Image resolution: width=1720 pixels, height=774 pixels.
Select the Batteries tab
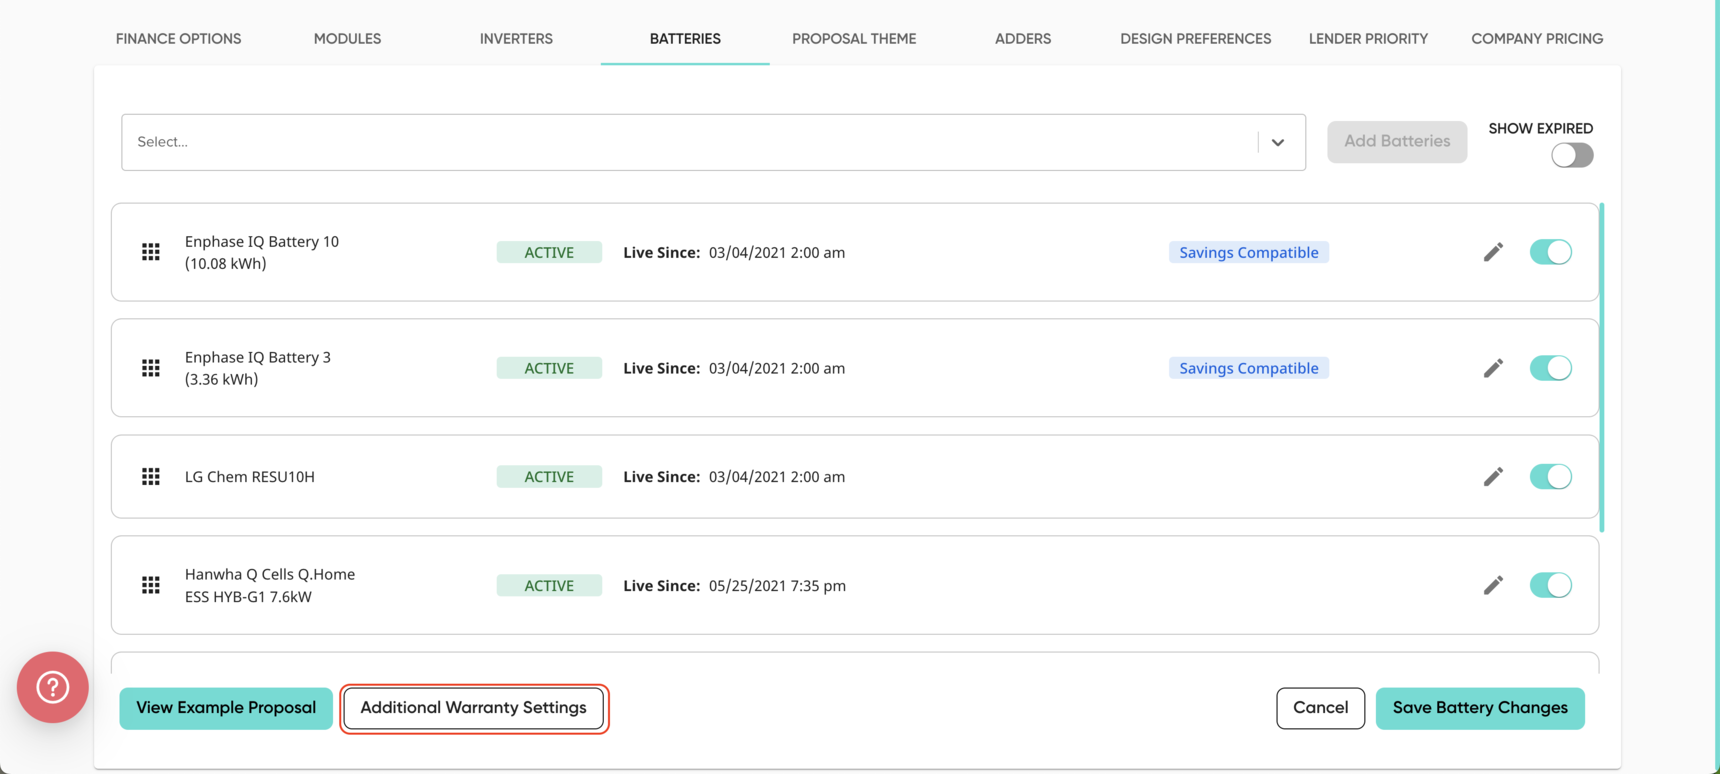tap(685, 38)
